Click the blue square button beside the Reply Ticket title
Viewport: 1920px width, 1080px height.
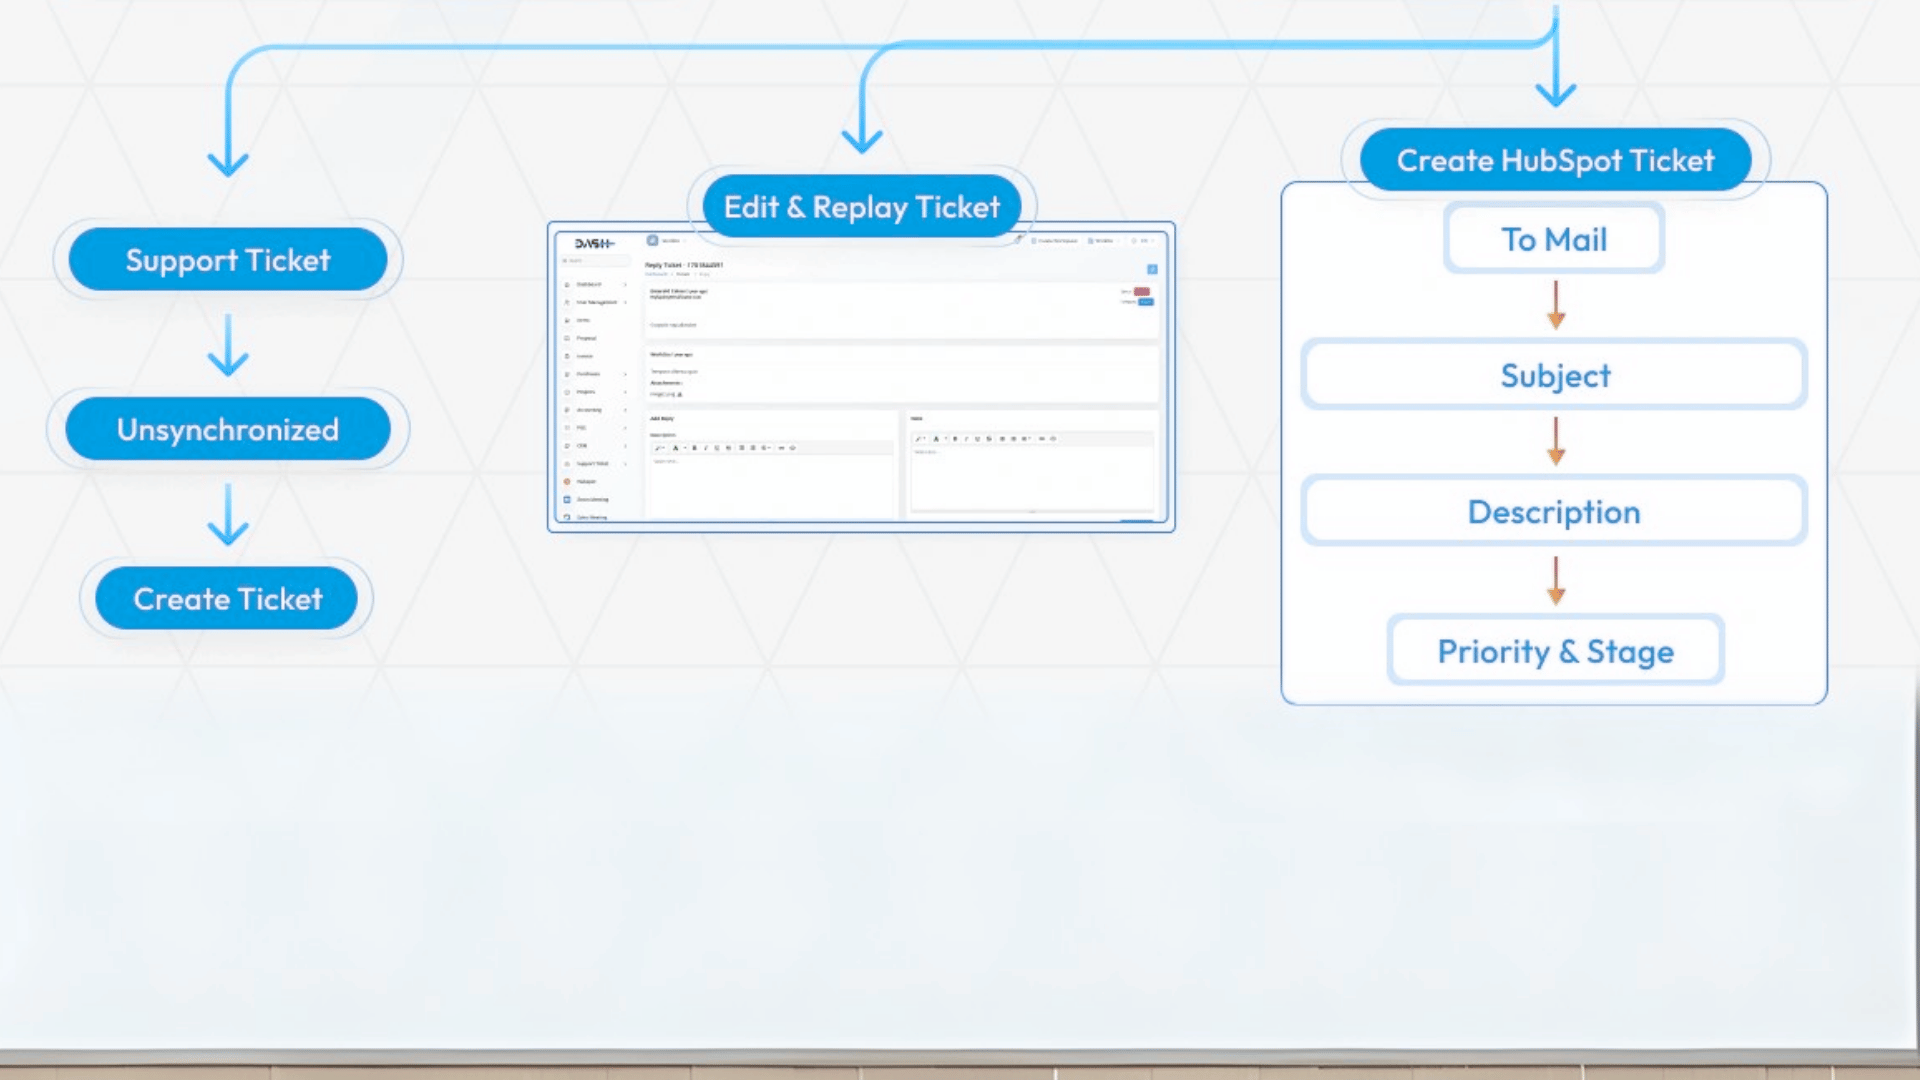[x=1152, y=269]
